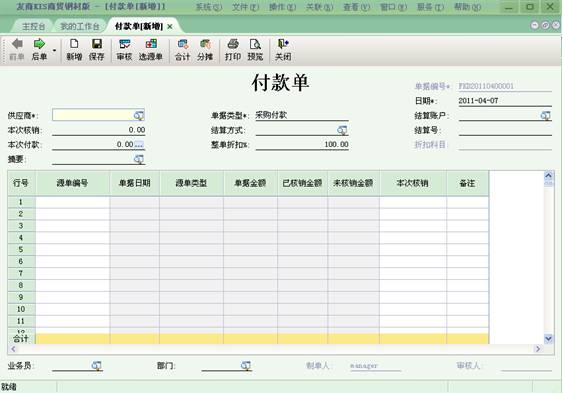Close the form with 关闭 toolbar icon
Screen dimensions: 562x393
(x=283, y=49)
